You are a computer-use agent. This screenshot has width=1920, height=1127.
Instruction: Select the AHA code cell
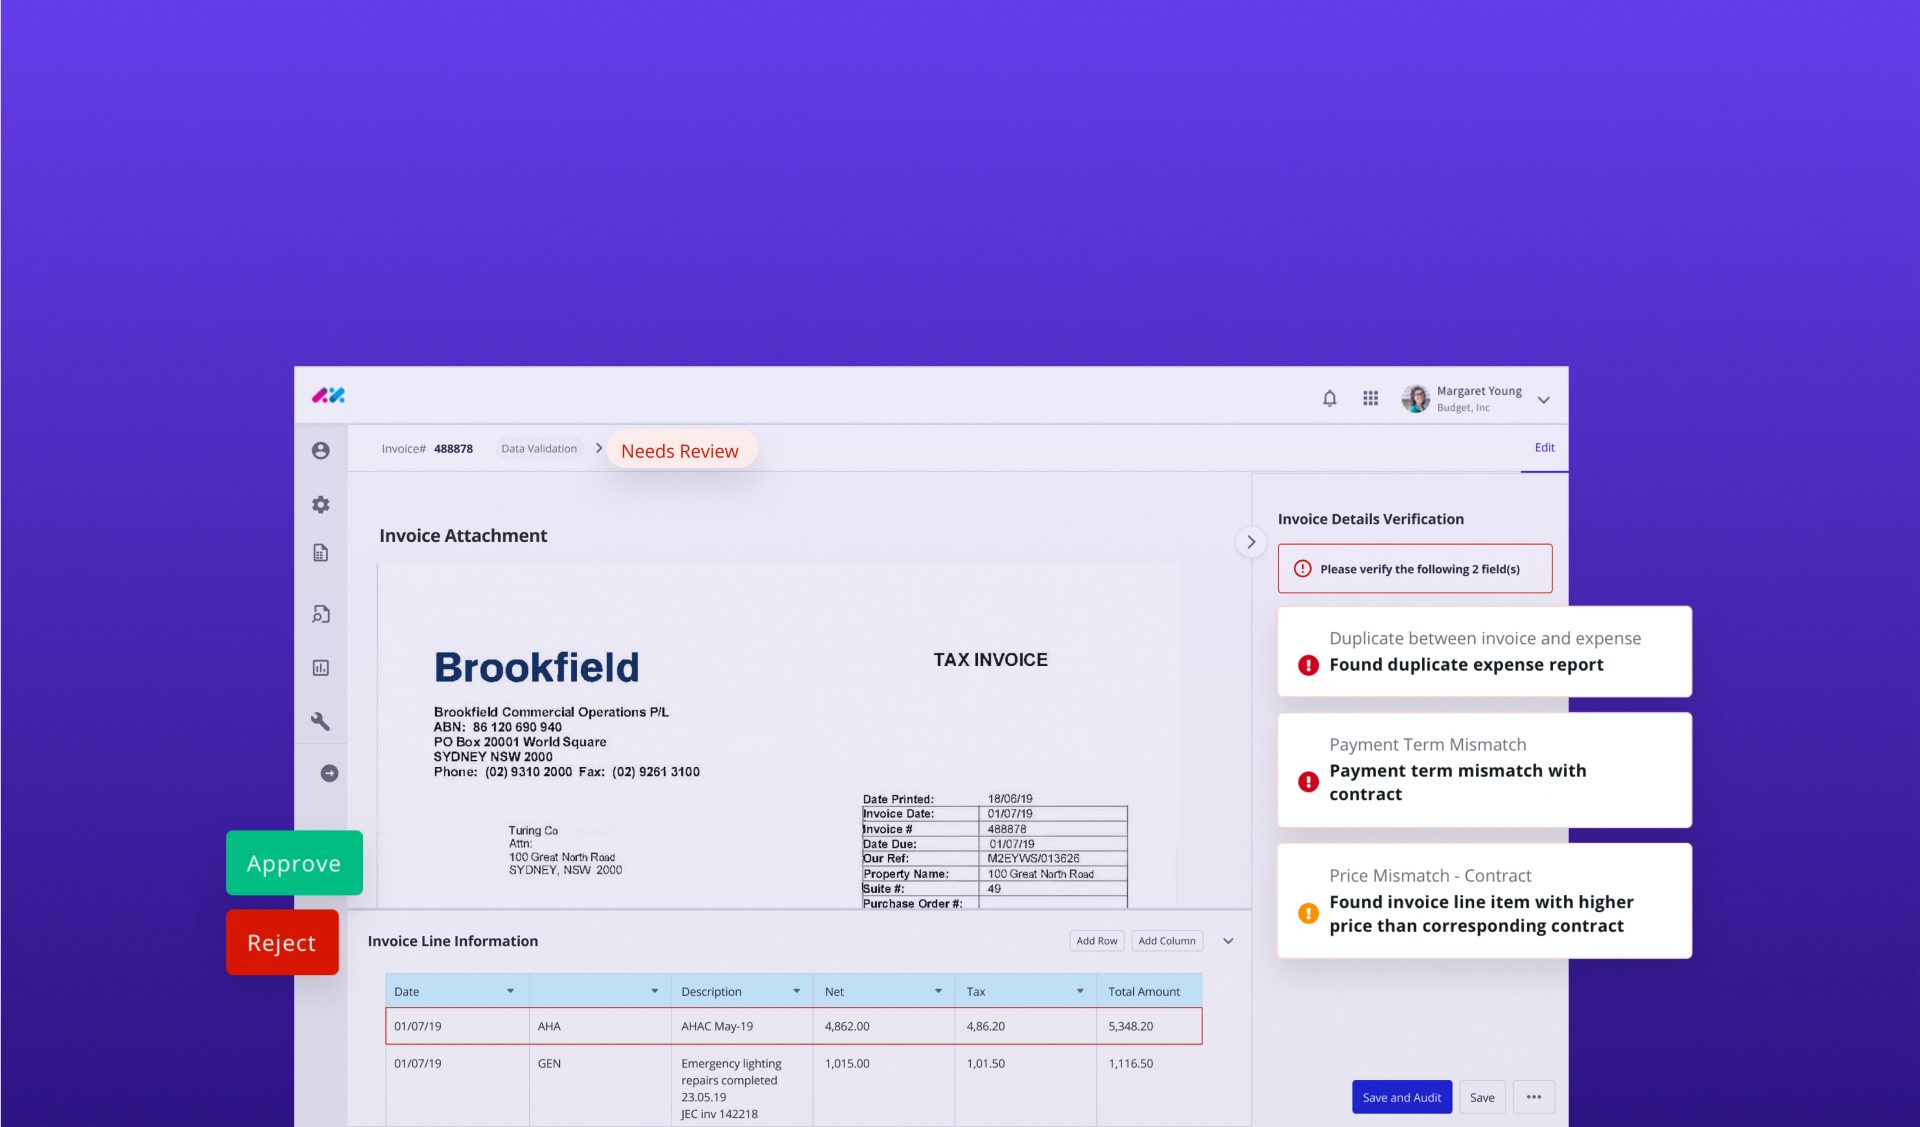(600, 1026)
